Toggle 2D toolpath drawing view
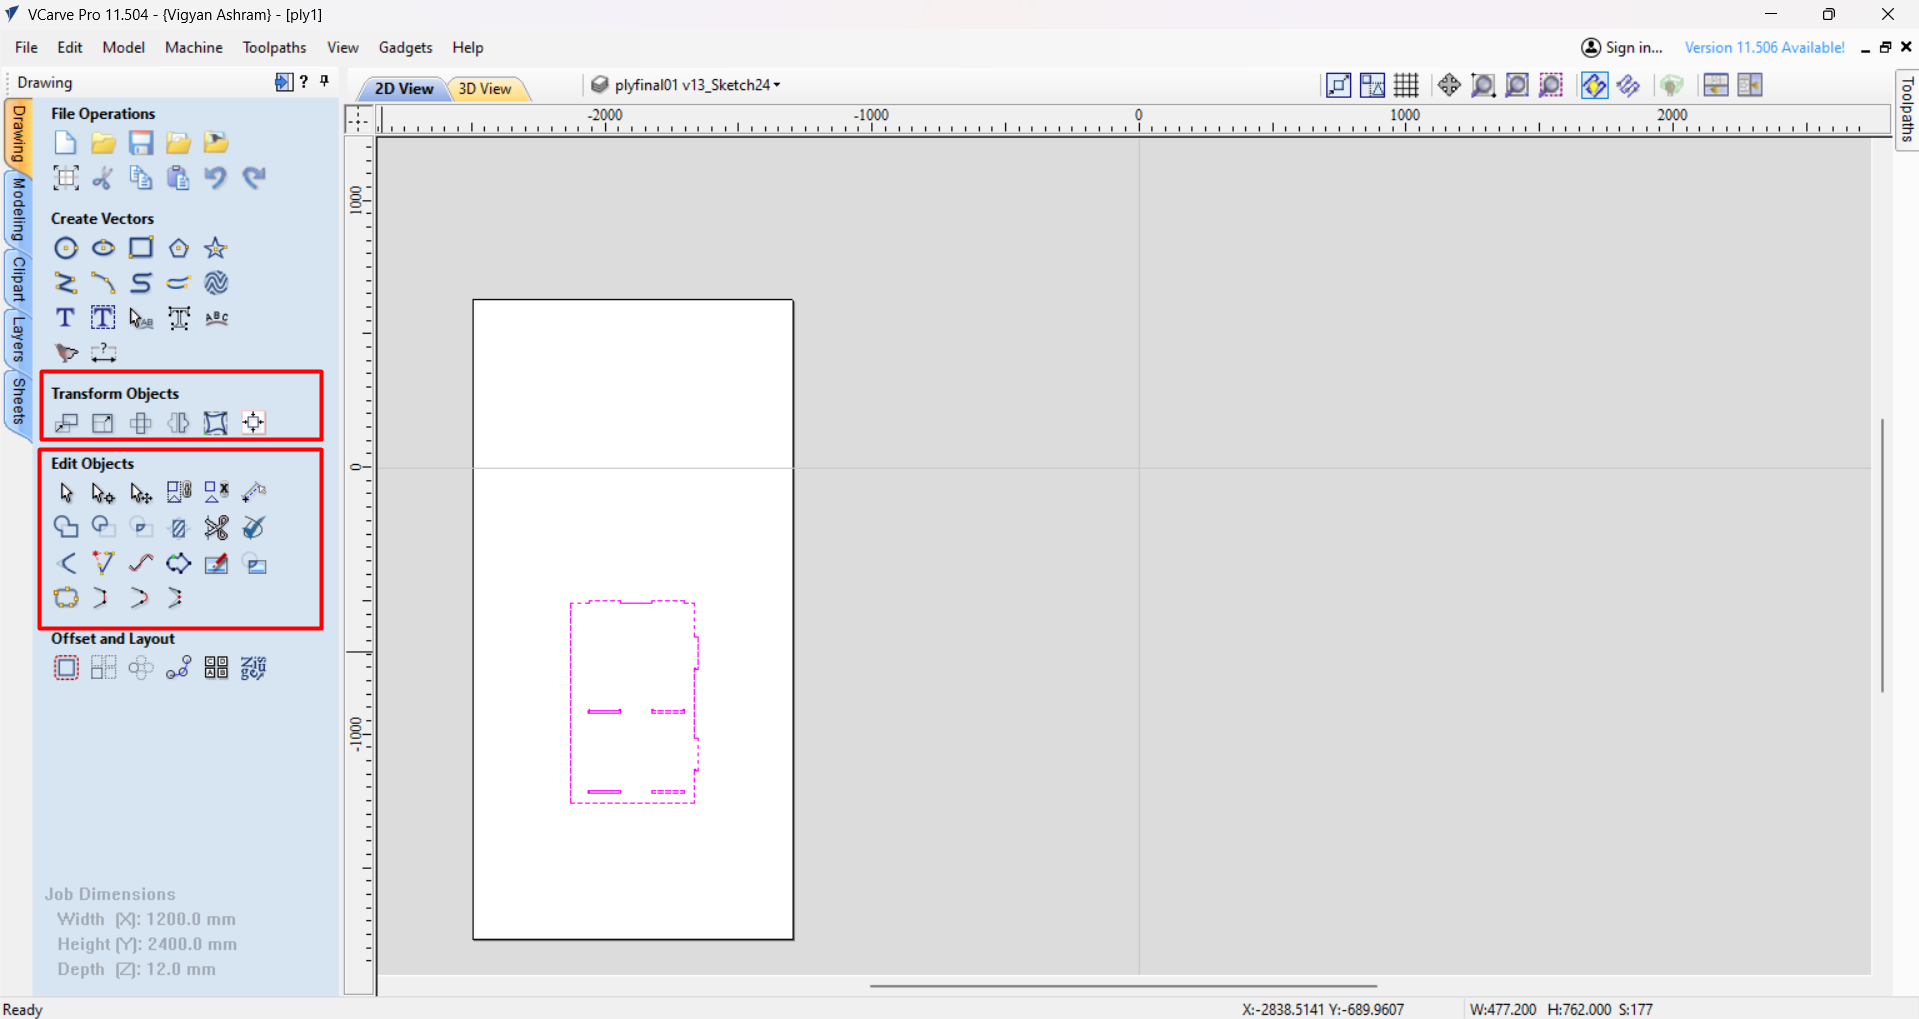This screenshot has width=1919, height=1019. click(1594, 85)
